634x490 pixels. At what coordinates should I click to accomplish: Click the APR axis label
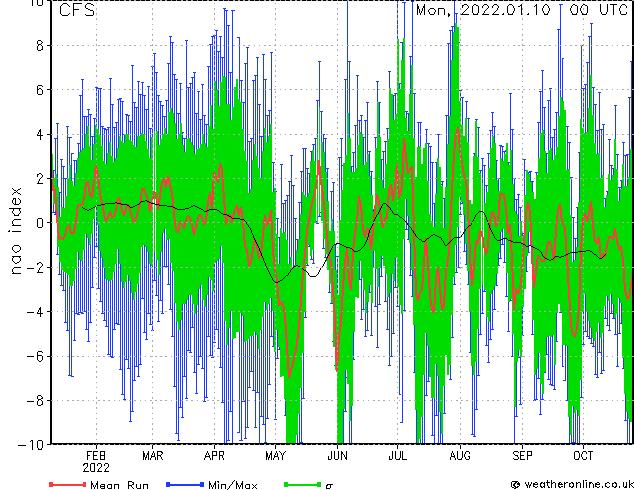214,456
